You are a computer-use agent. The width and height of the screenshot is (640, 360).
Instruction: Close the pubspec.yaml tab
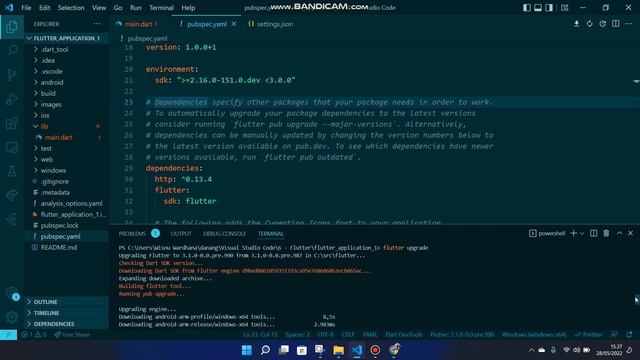coord(234,24)
